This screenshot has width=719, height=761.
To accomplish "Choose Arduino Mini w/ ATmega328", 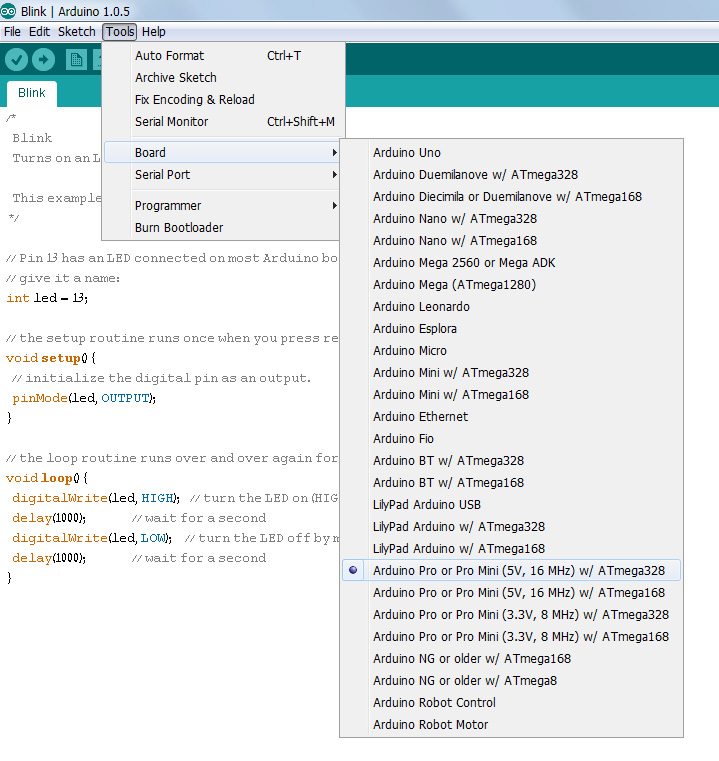I will pos(511,373).
